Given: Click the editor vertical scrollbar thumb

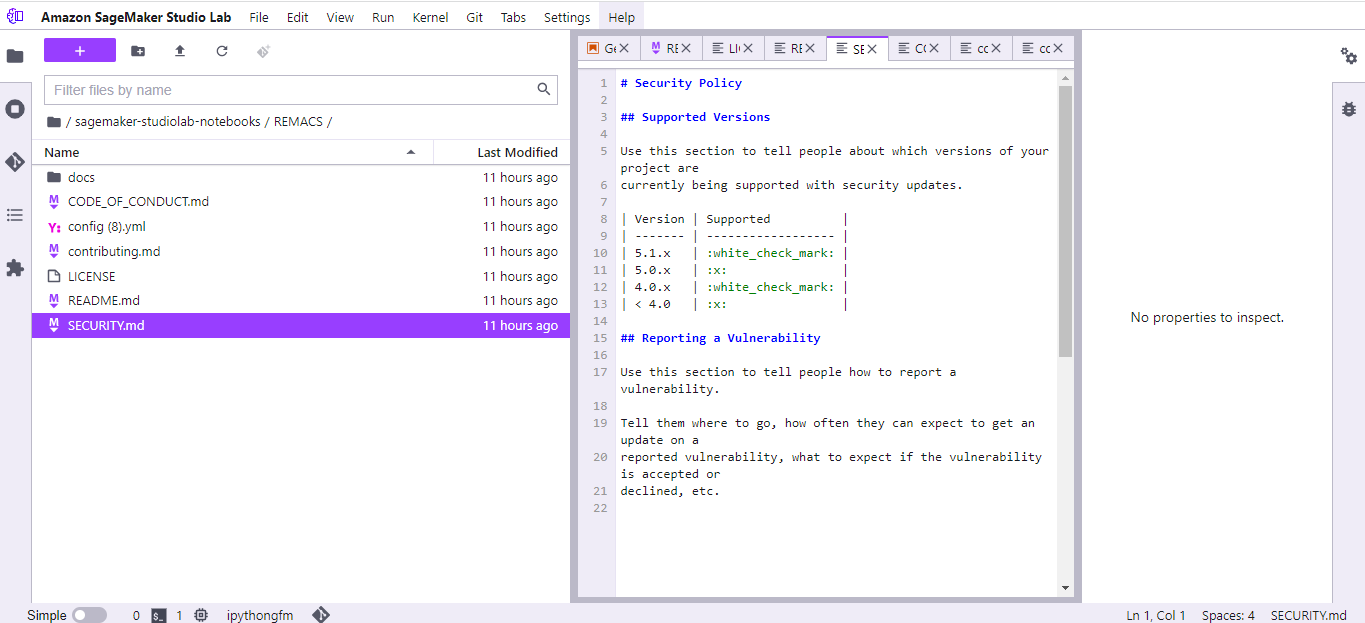Looking at the screenshot, I should (x=1065, y=221).
